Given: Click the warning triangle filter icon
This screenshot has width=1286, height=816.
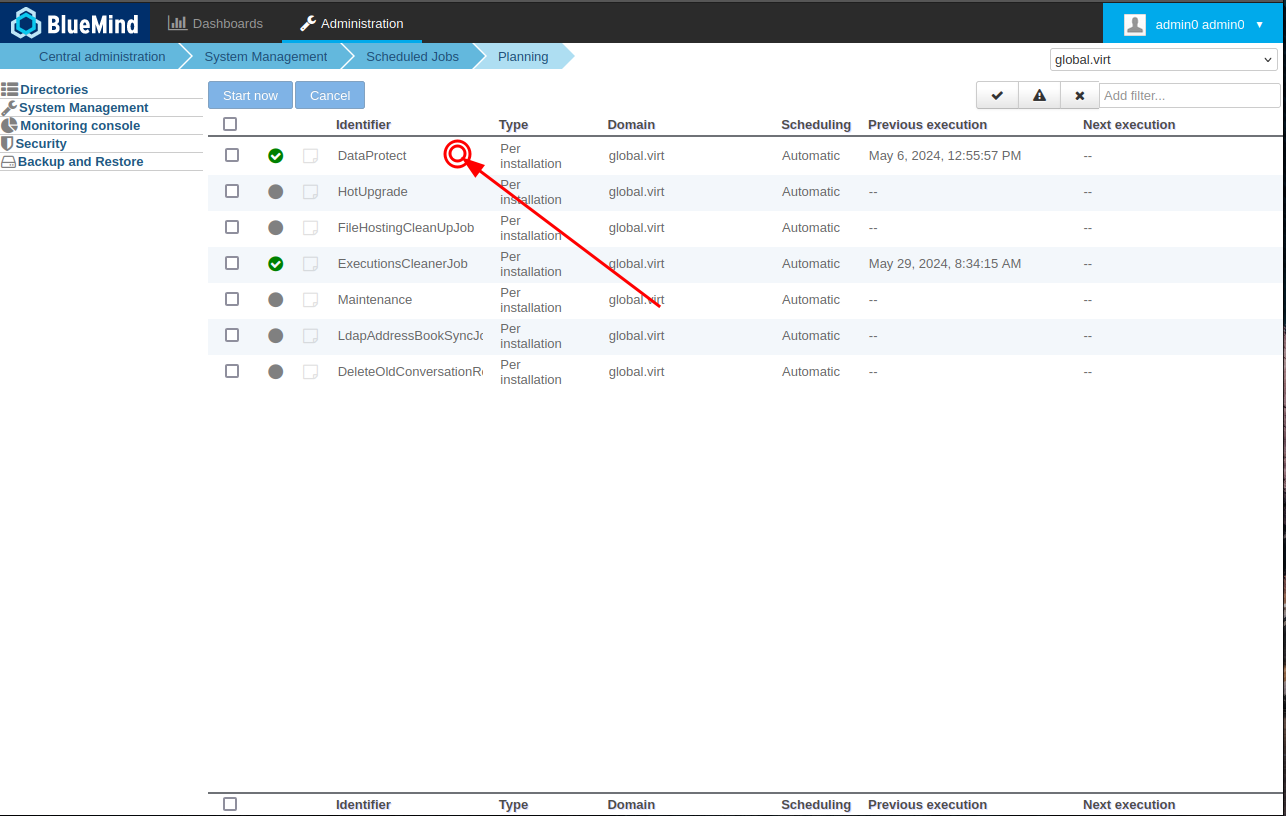Looking at the screenshot, I should tap(1039, 96).
